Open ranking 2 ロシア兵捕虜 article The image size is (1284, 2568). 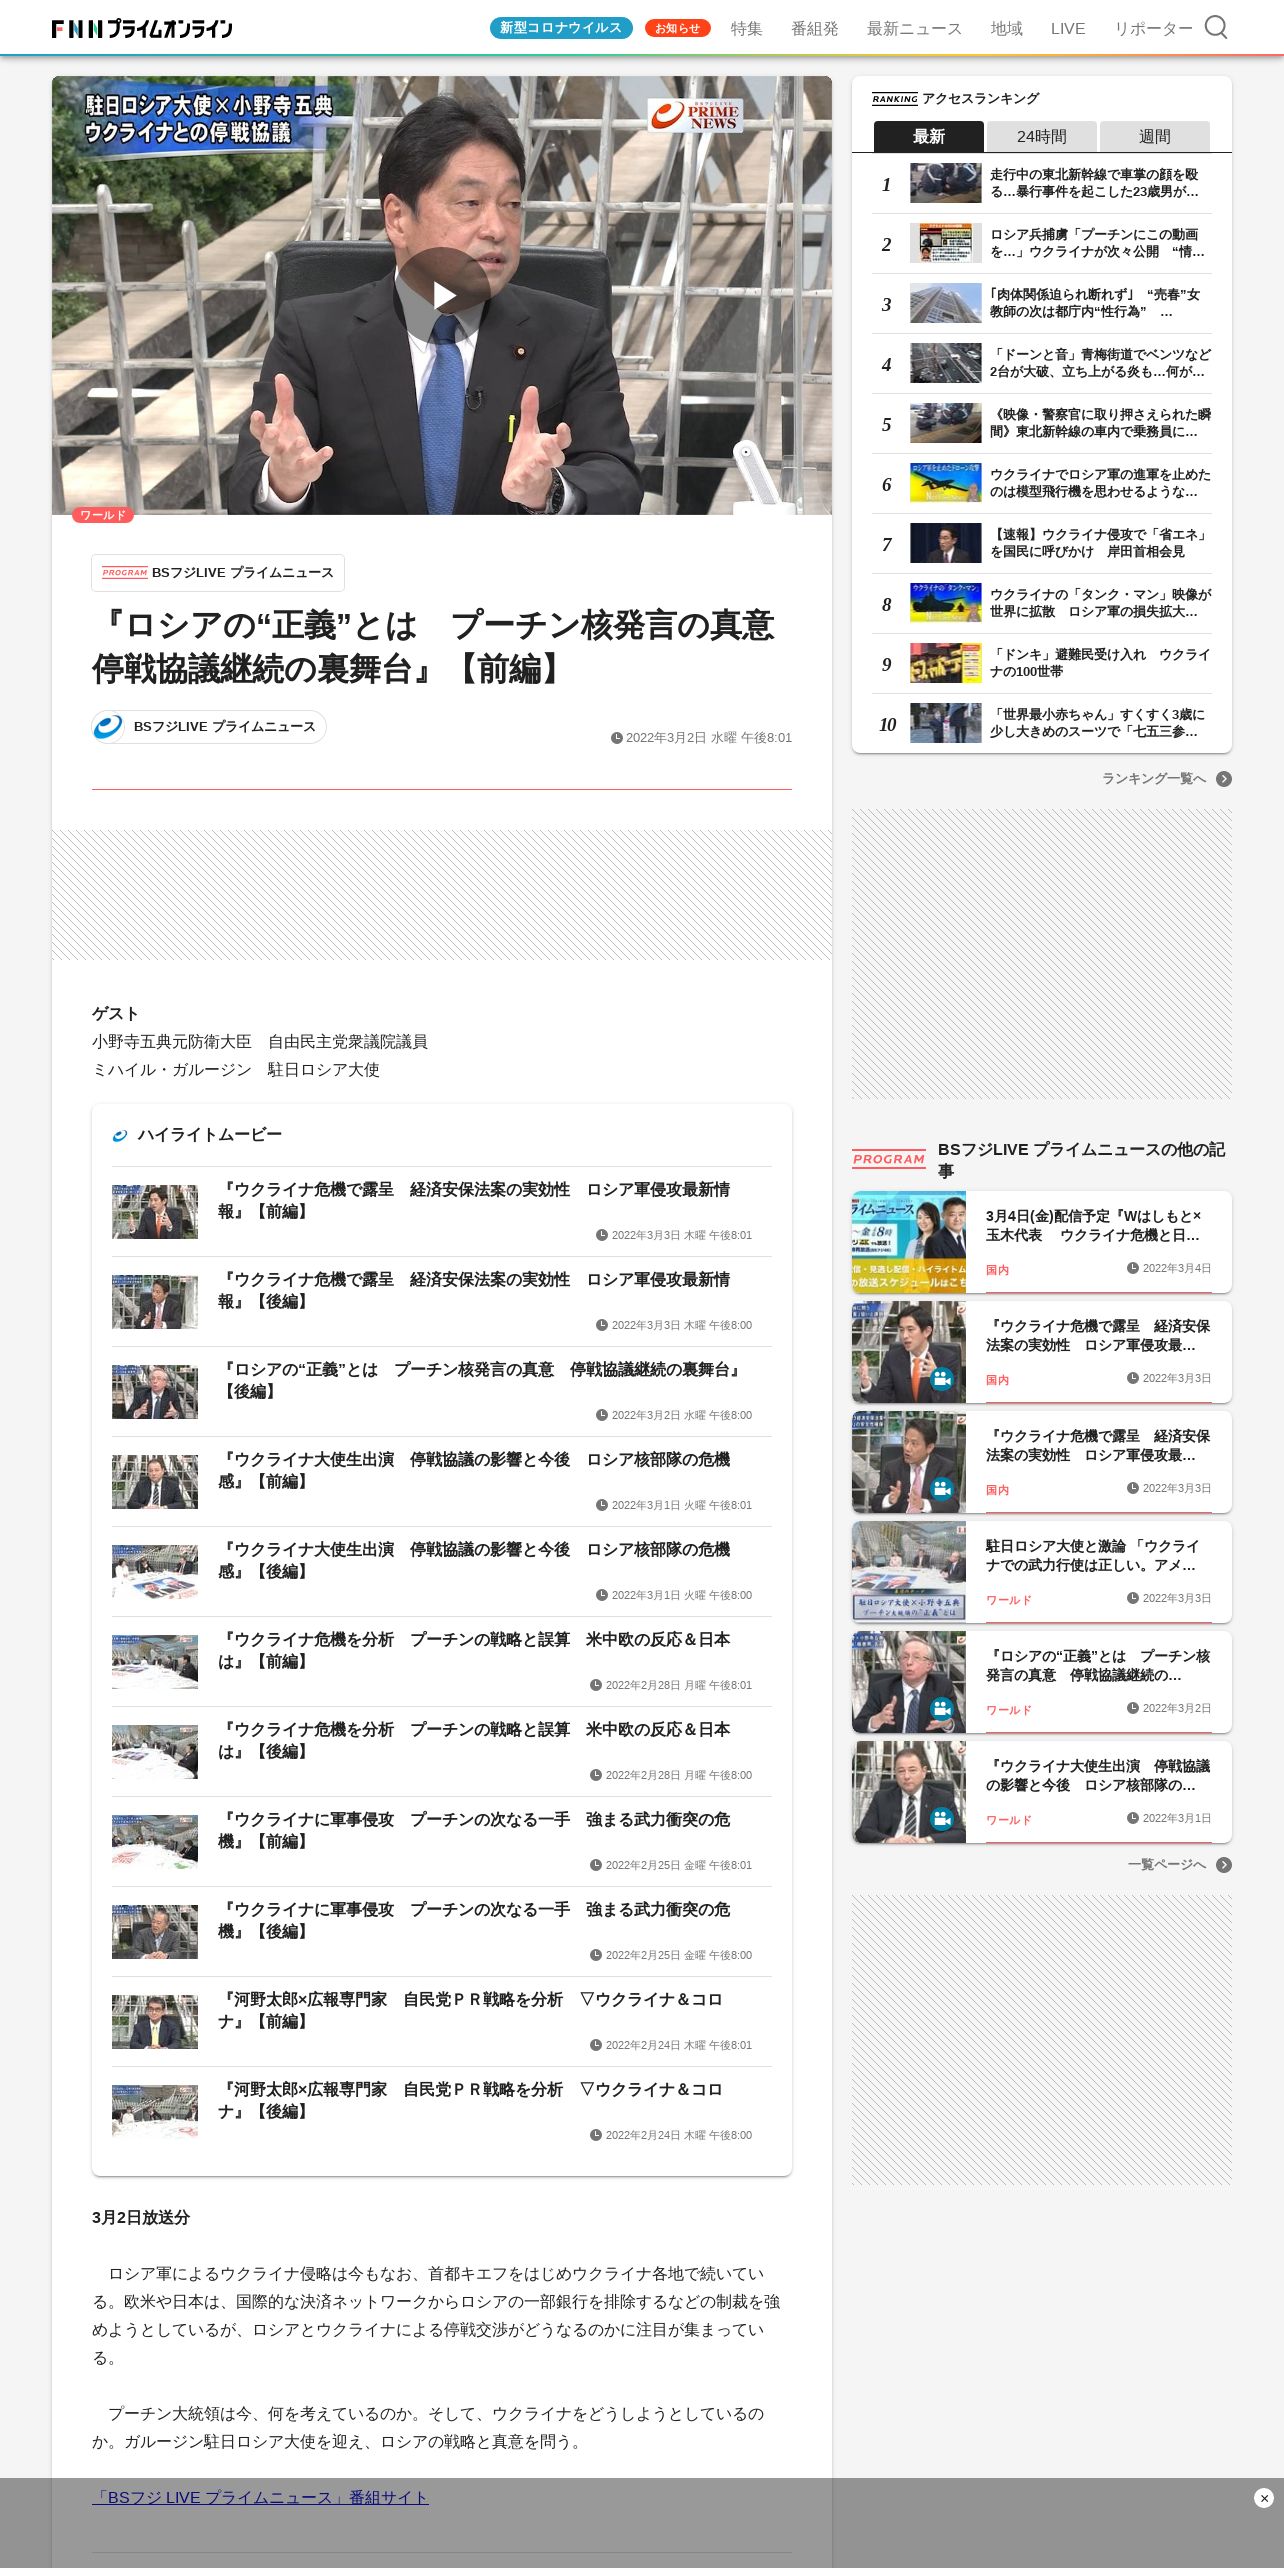pos(1042,244)
